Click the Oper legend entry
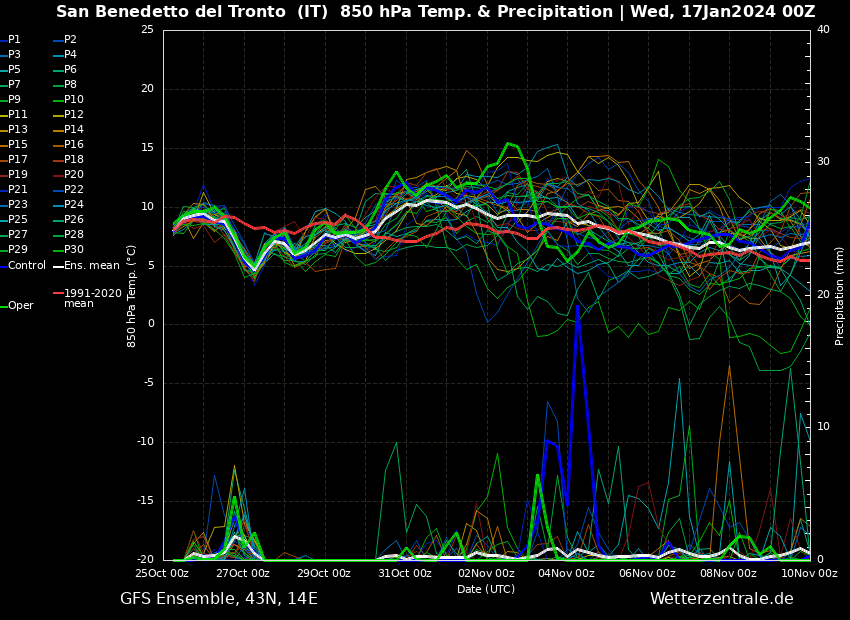The height and width of the screenshot is (620, 850). 21,306
